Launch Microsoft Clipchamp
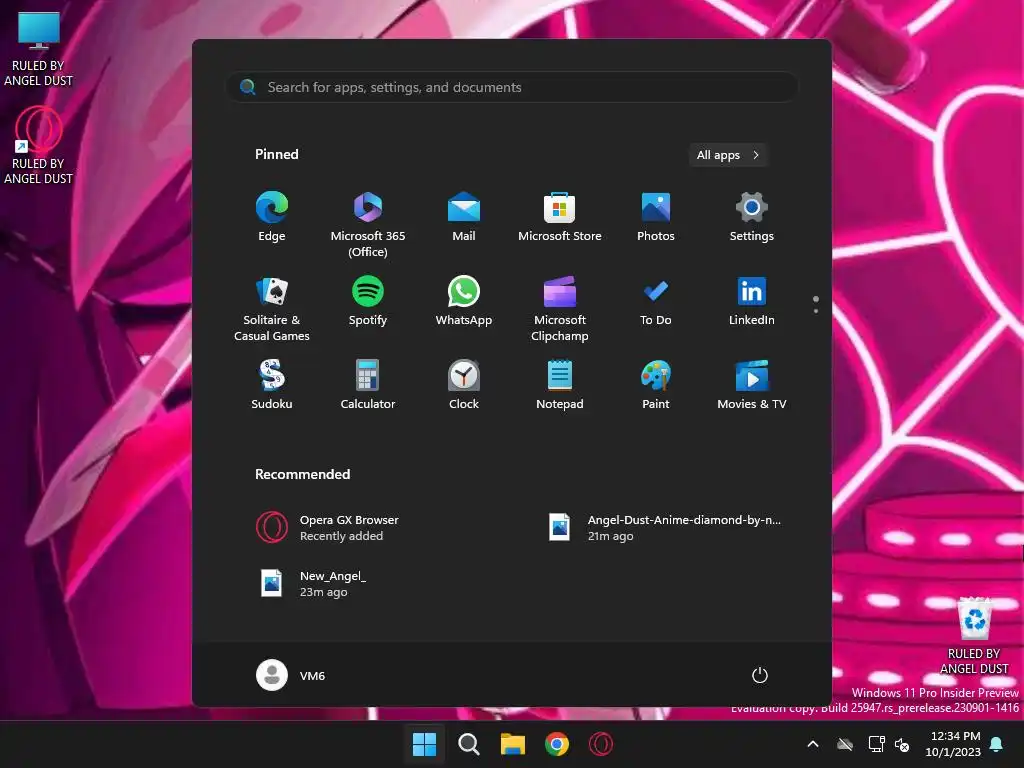This screenshot has width=1024, height=768. 560,308
